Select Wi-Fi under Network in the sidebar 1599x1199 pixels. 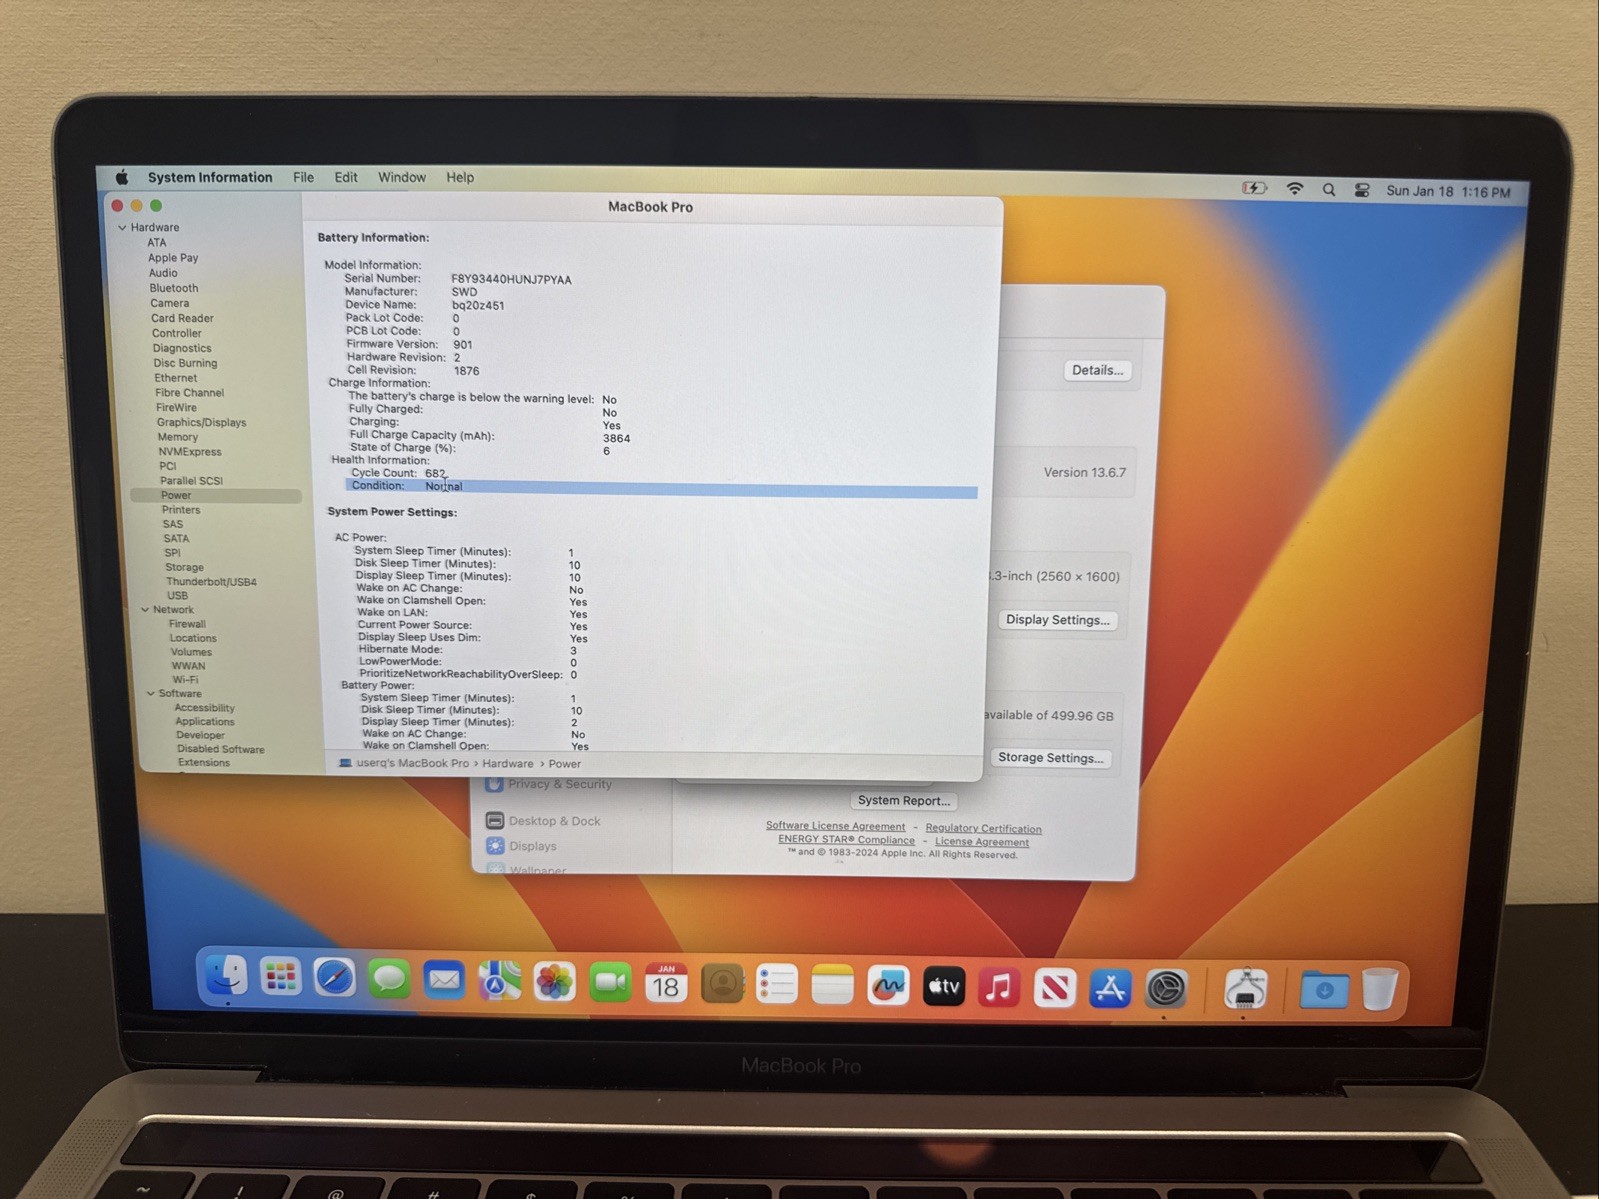point(185,680)
